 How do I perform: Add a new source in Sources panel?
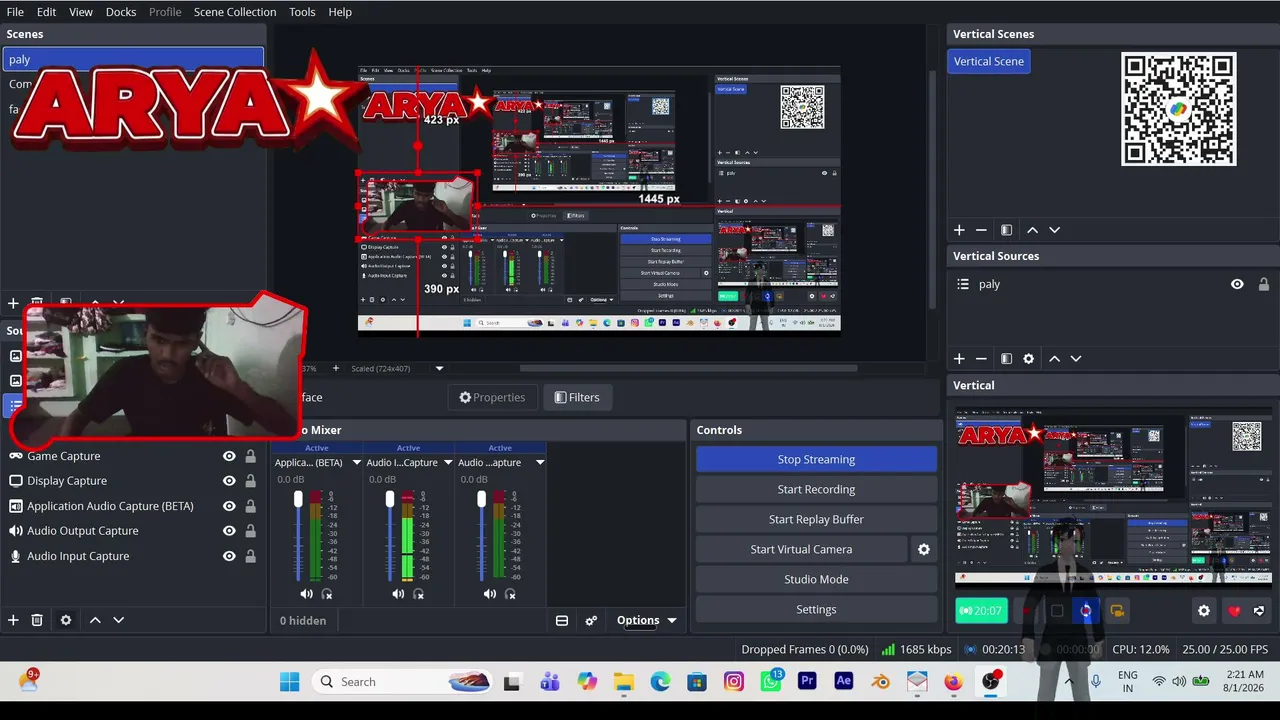point(13,620)
